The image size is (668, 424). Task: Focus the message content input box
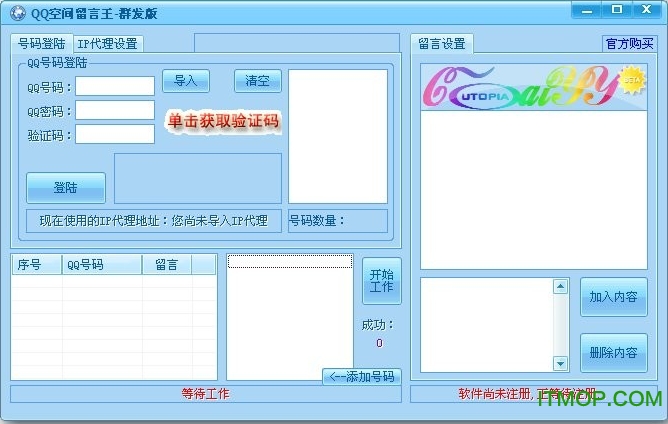[x=487, y=325]
